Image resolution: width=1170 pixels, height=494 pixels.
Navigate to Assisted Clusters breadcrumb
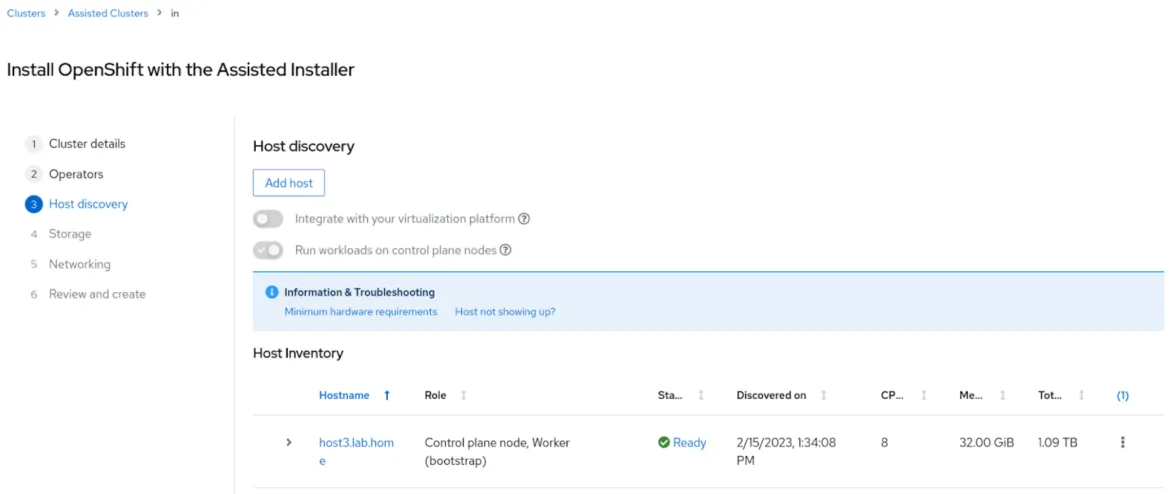click(x=108, y=13)
